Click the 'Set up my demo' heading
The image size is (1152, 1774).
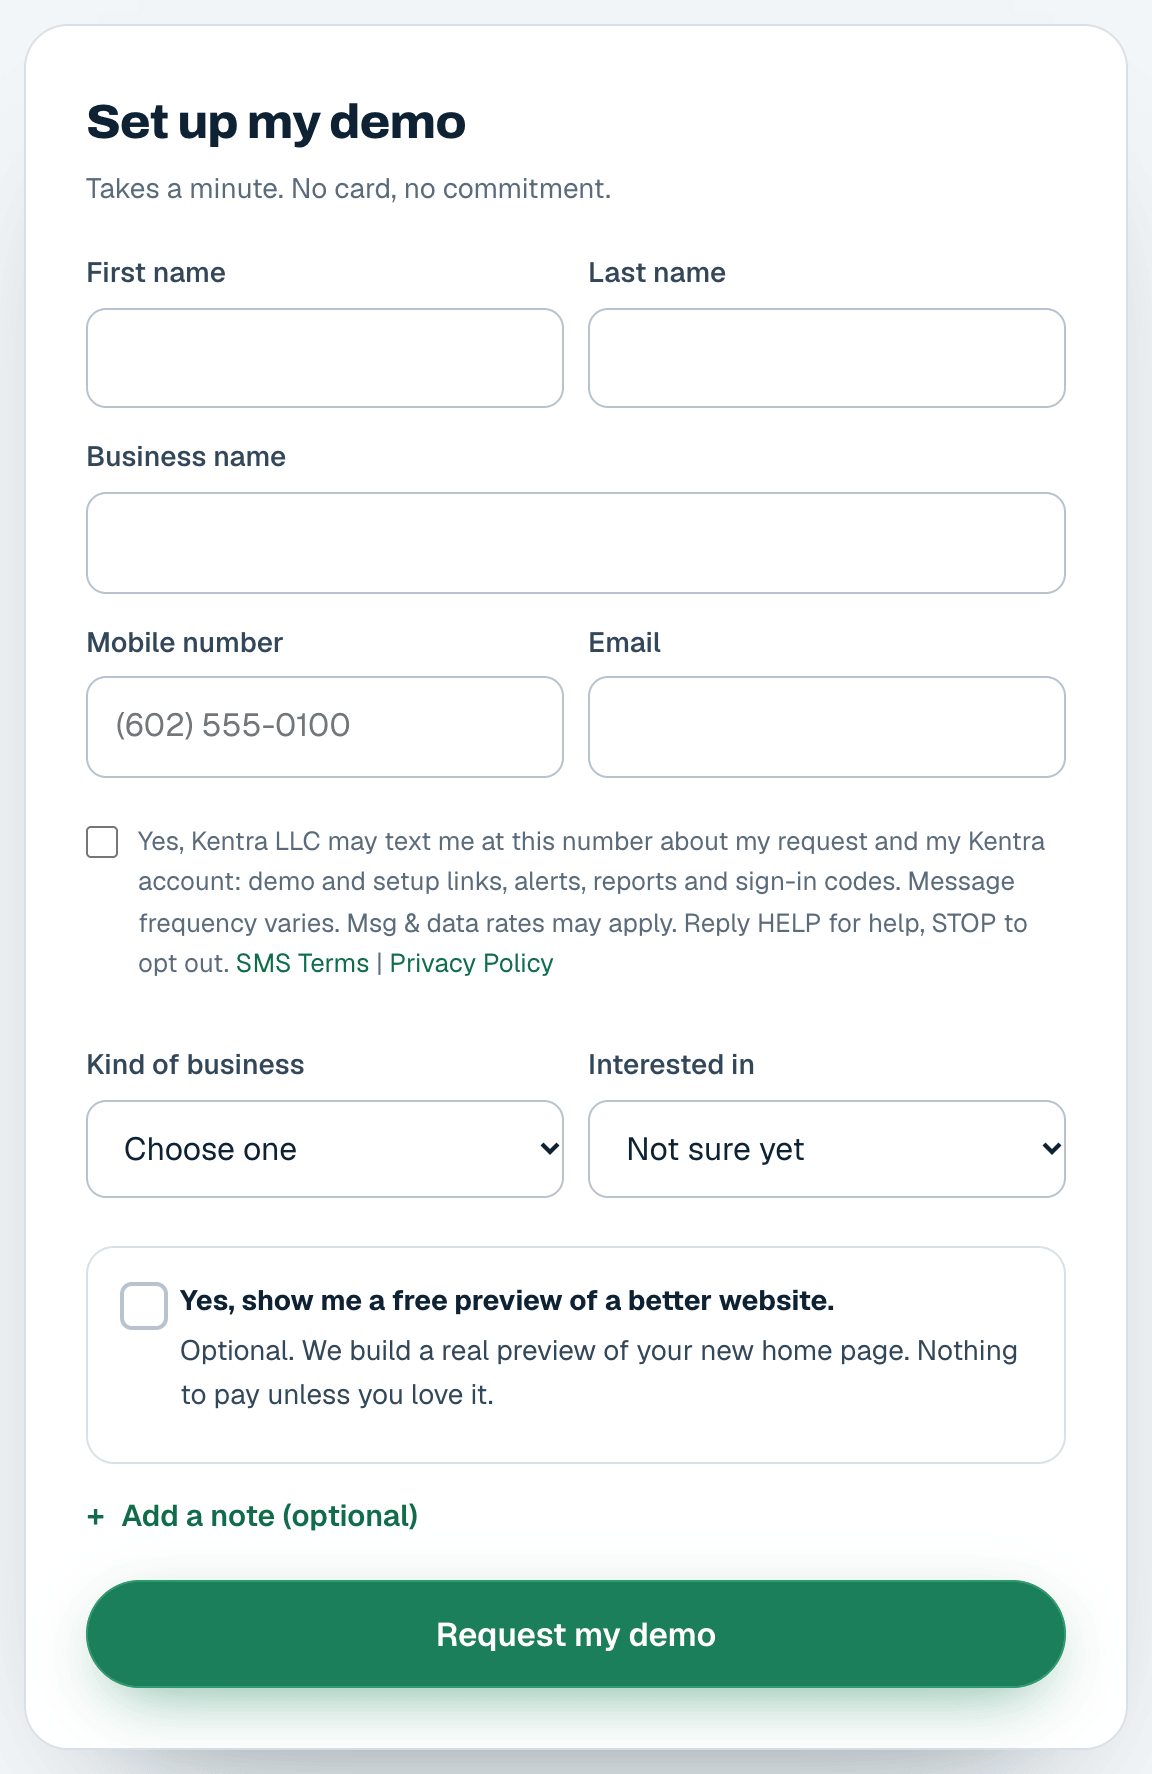[x=276, y=122]
